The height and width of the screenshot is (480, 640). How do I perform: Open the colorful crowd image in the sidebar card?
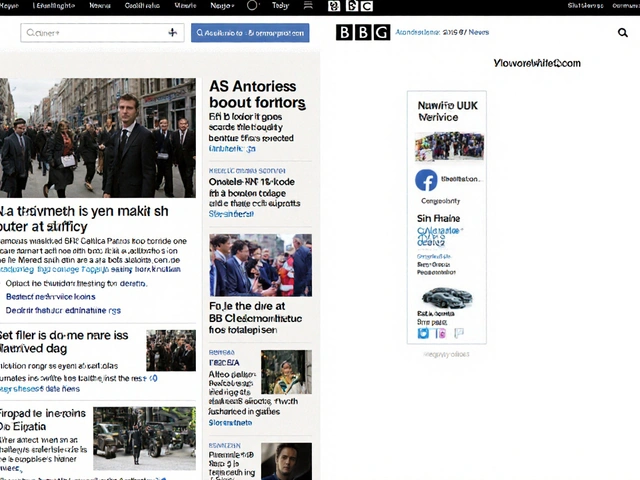tap(449, 146)
